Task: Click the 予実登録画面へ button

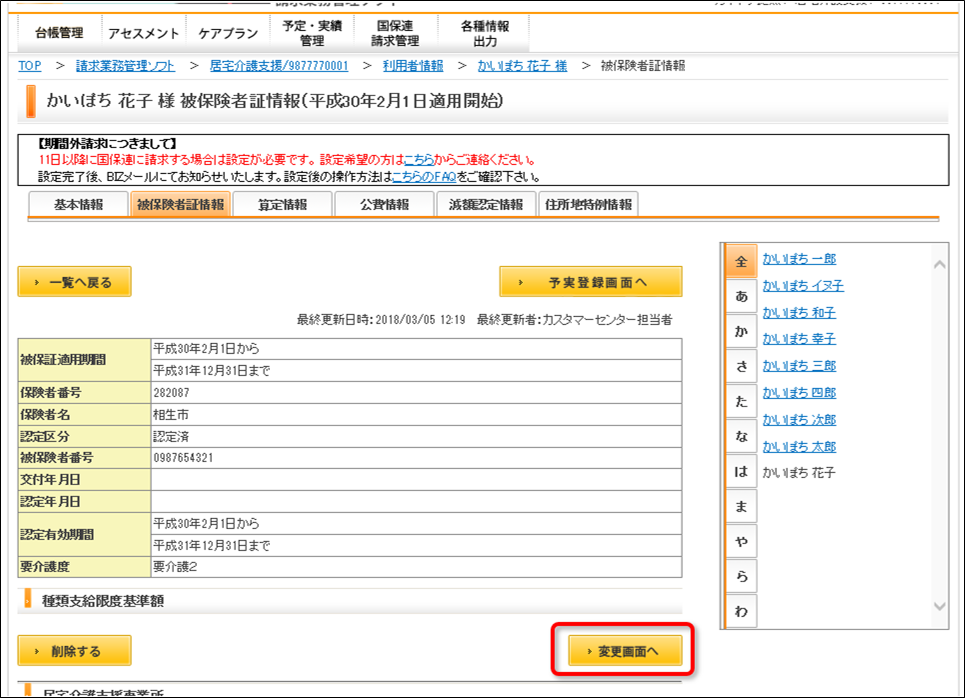Action: [591, 282]
